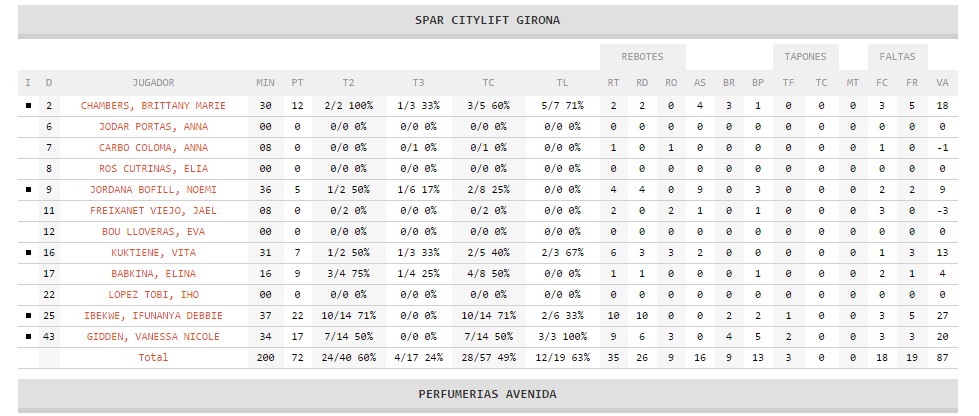The height and width of the screenshot is (416, 979).
Task: Click GIDDEN, VANESSA NICOLE player link
Action: pyautogui.click(x=153, y=337)
